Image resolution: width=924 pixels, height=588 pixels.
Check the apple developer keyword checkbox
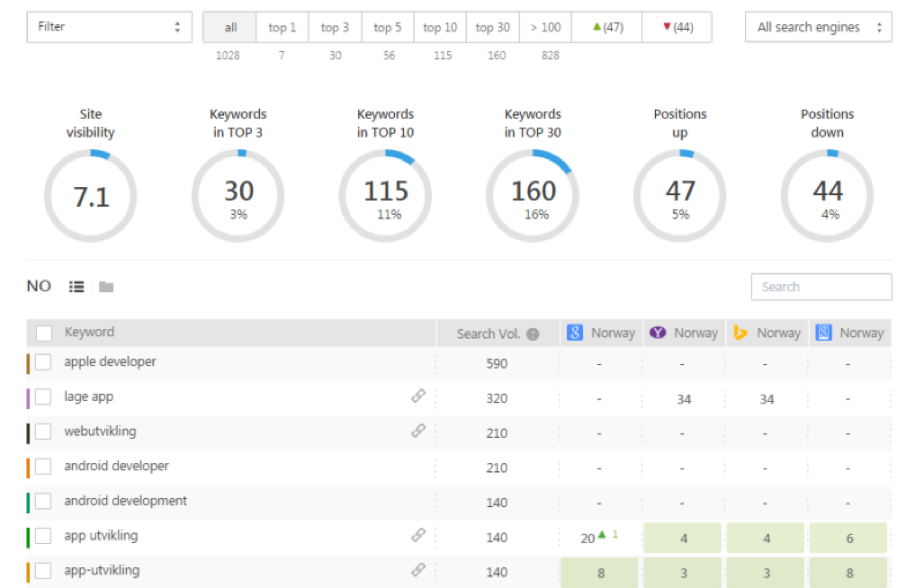[x=43, y=363]
